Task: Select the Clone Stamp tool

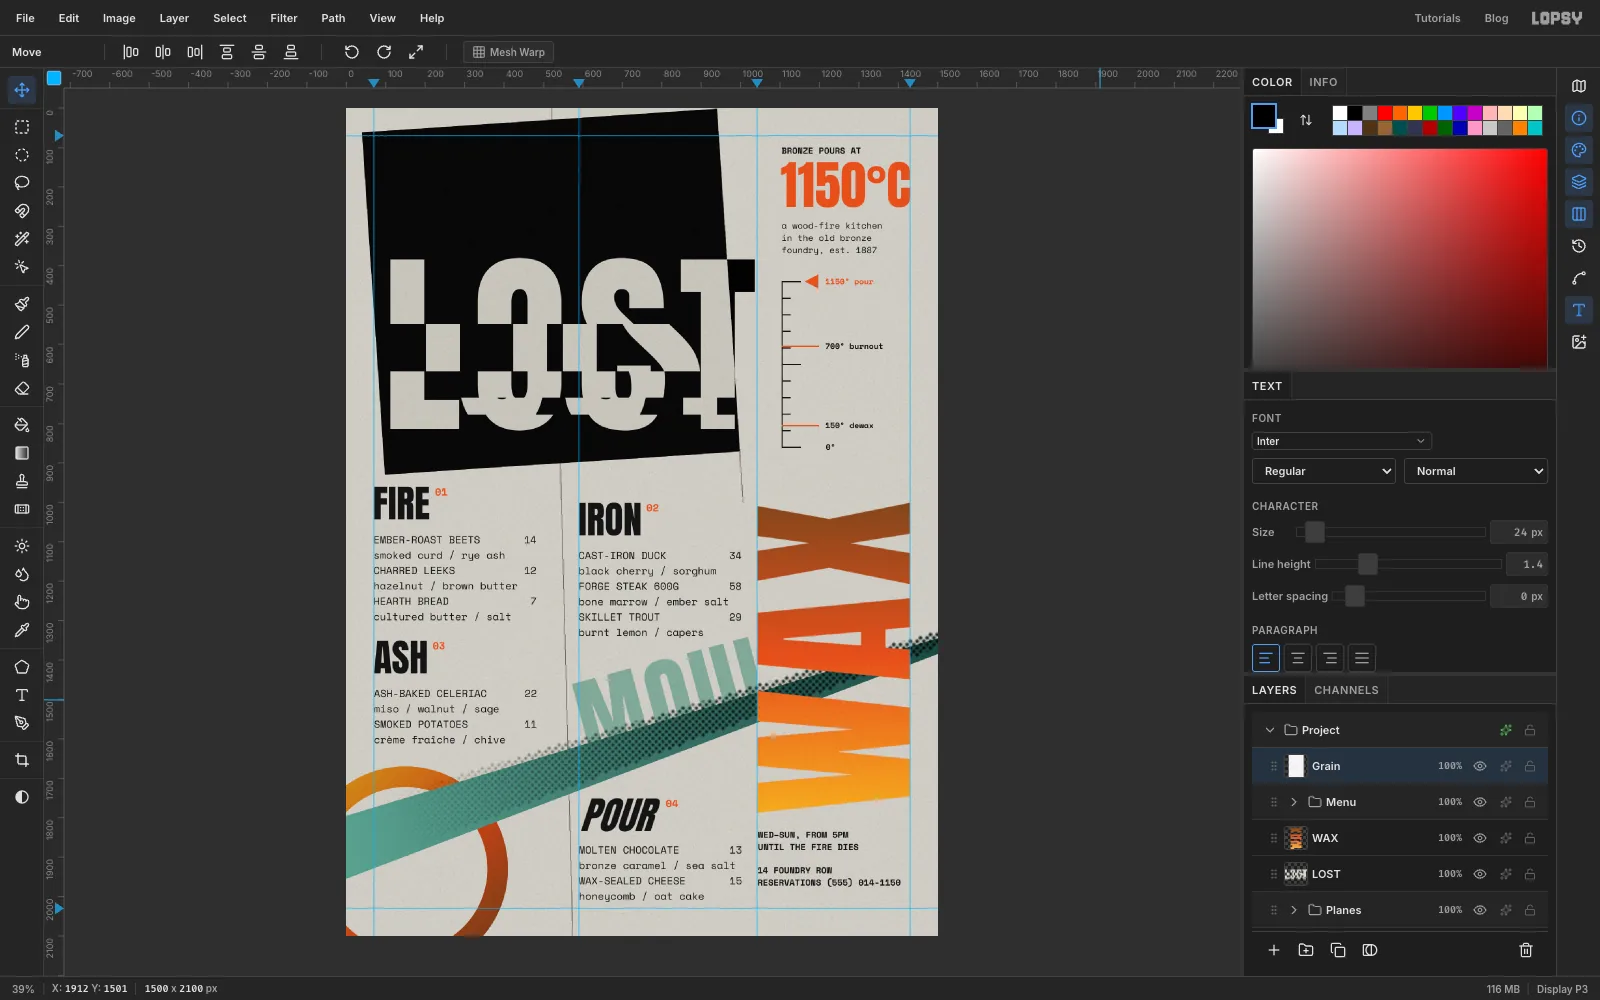Action: click(x=22, y=481)
